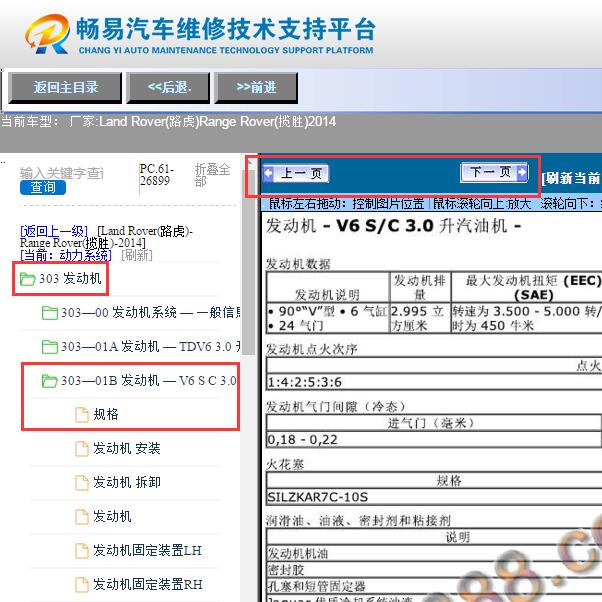
Task: Click the 下一页 next page button
Action: point(494,172)
